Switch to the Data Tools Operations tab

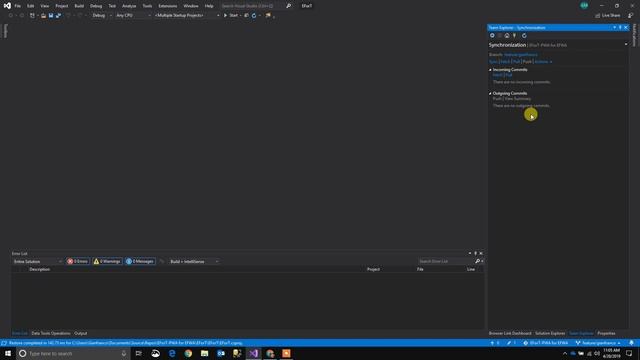tap(51, 333)
